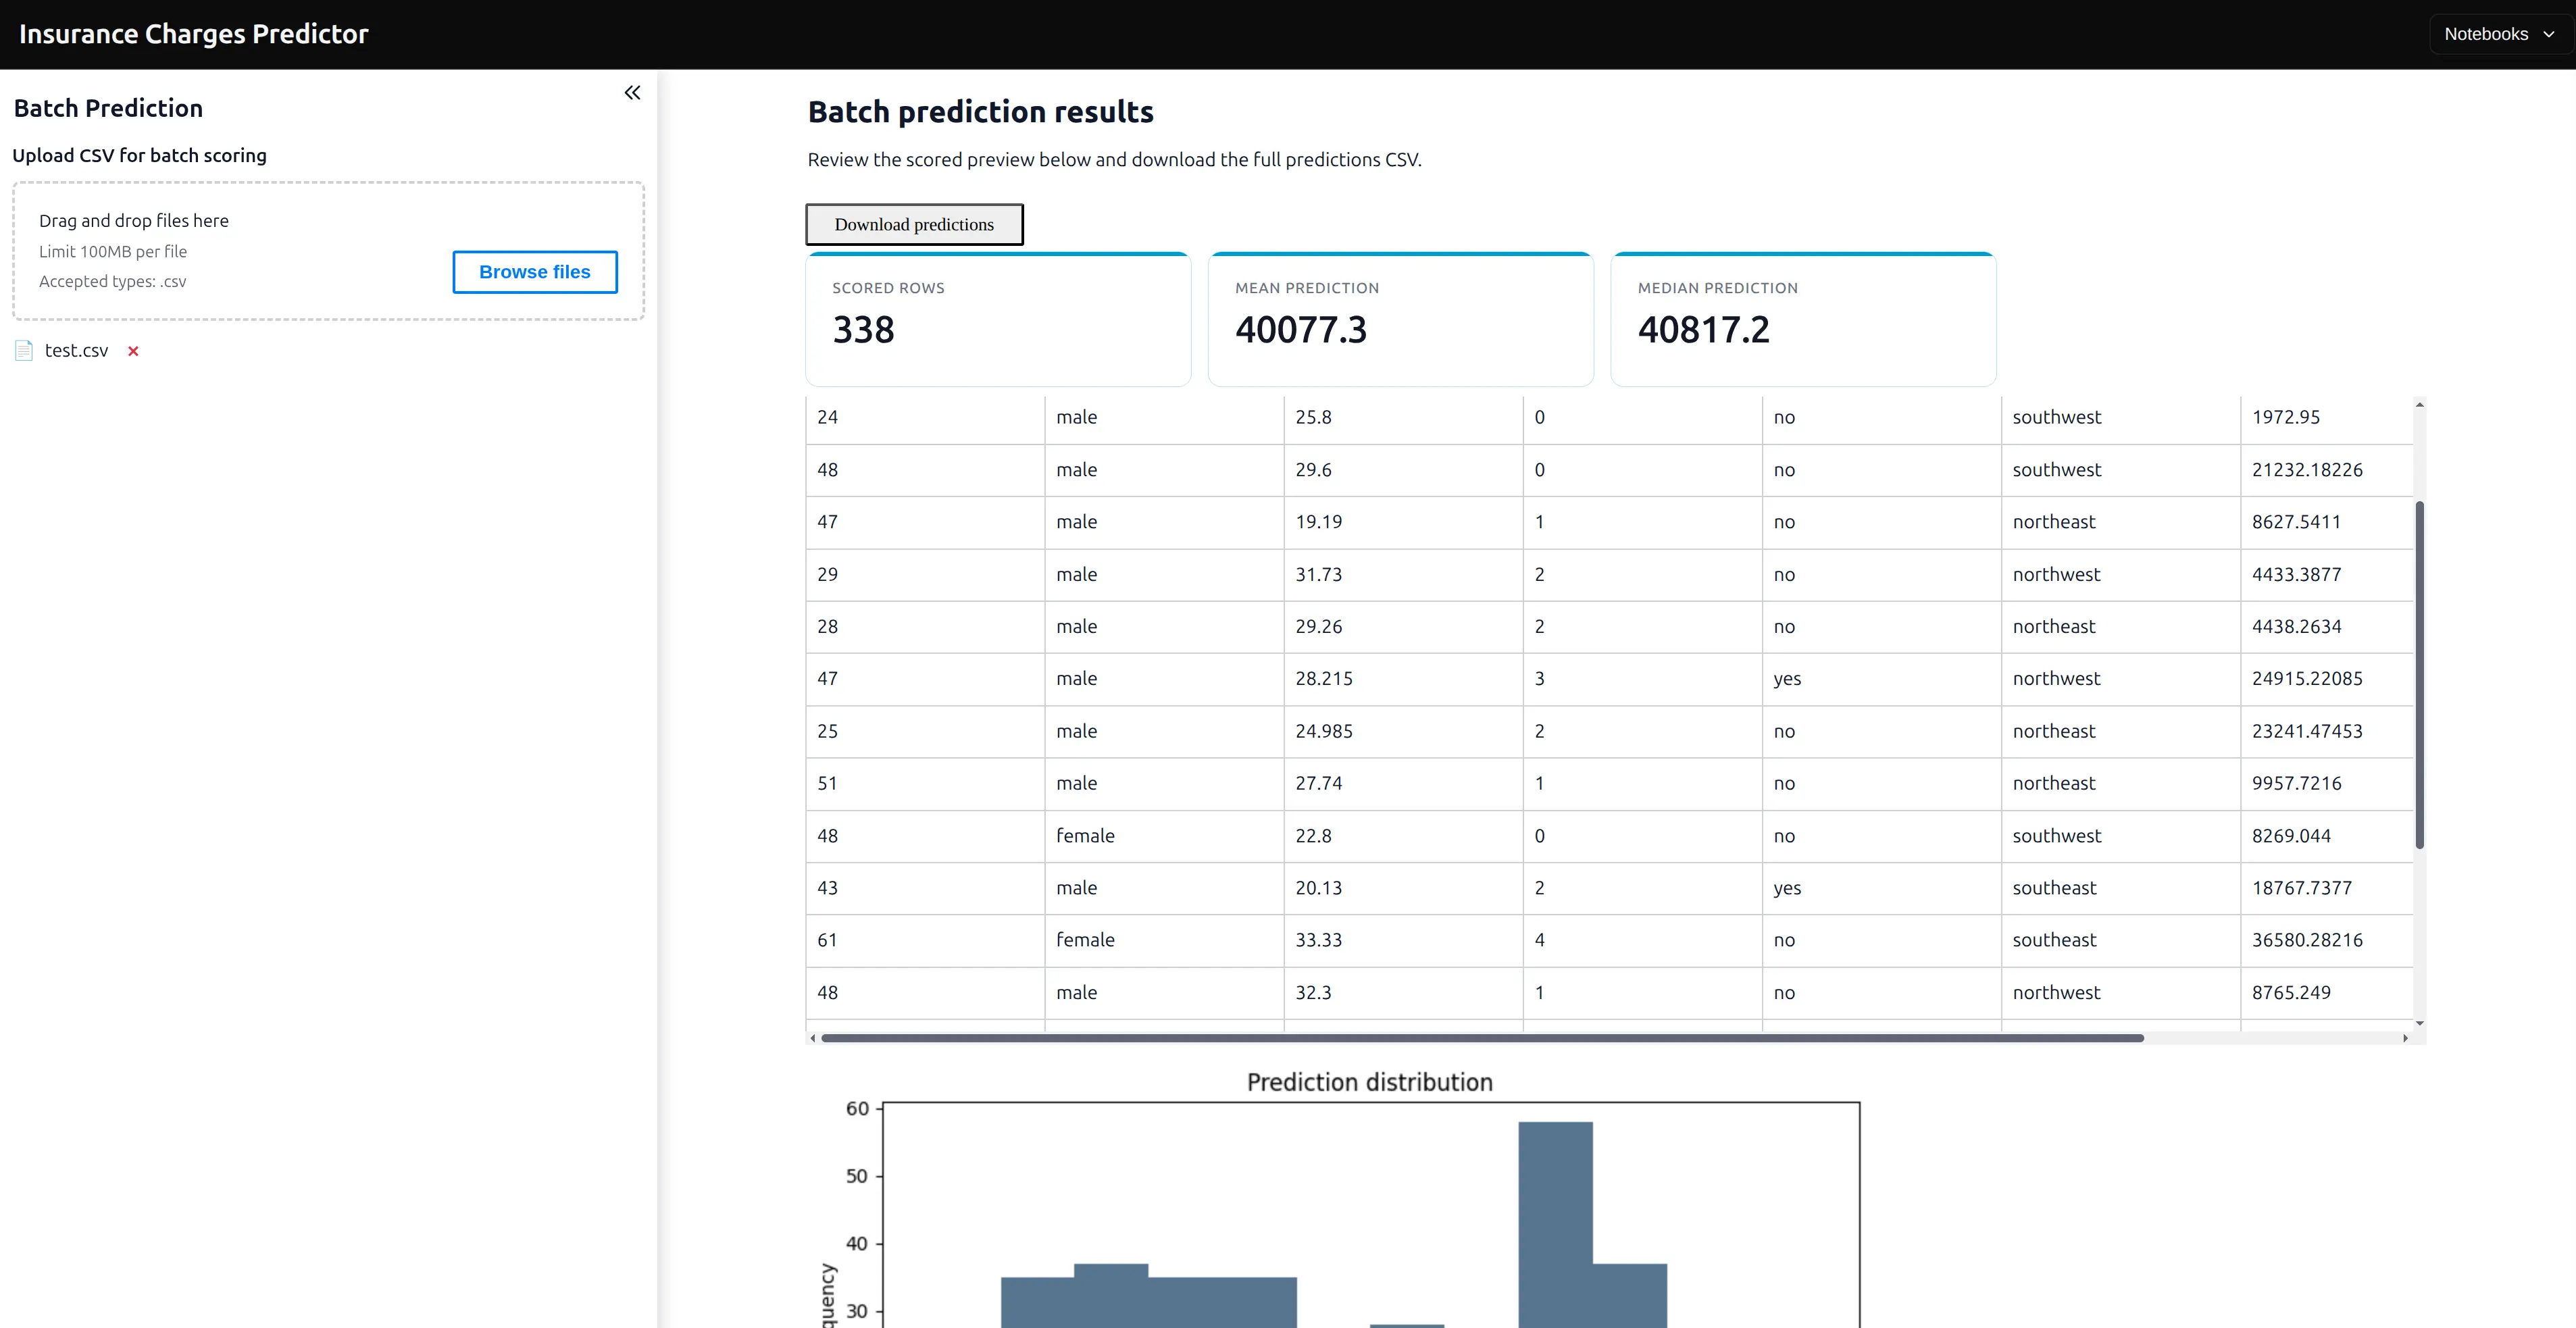Click 'yes' smoker cell in 20.13 row

pos(1881,888)
